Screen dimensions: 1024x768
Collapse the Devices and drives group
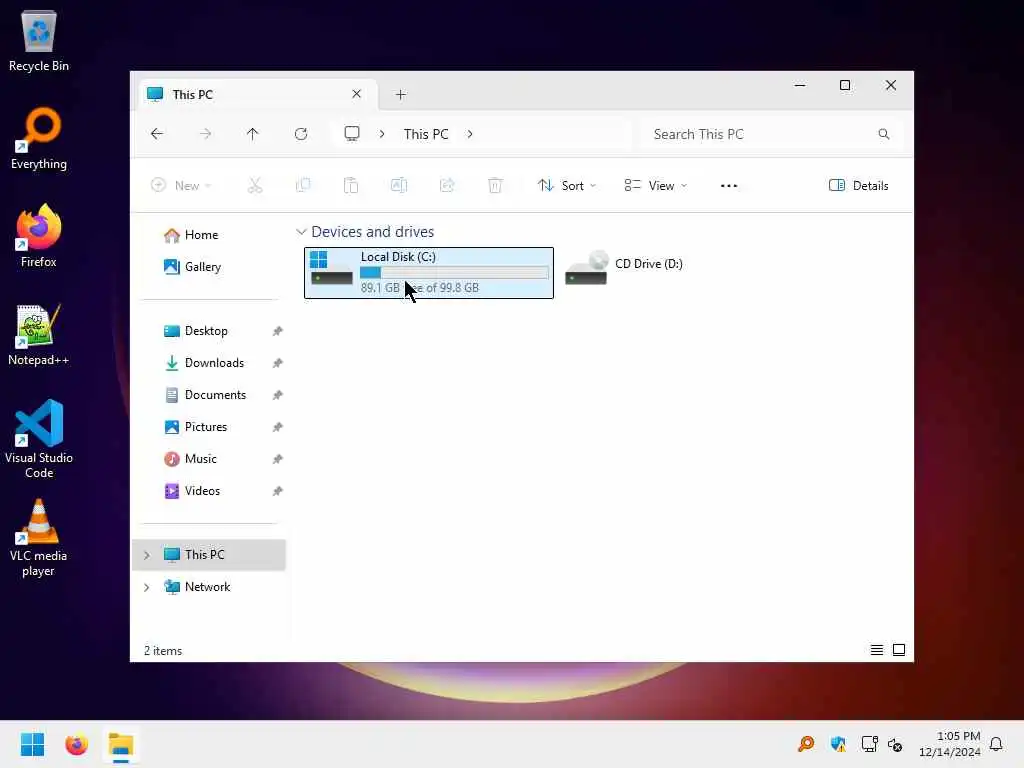pos(301,232)
